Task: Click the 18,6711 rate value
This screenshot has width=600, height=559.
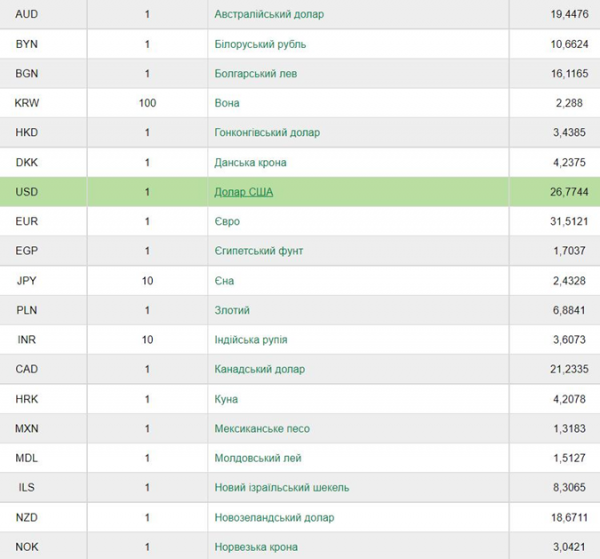Action: pos(569,518)
